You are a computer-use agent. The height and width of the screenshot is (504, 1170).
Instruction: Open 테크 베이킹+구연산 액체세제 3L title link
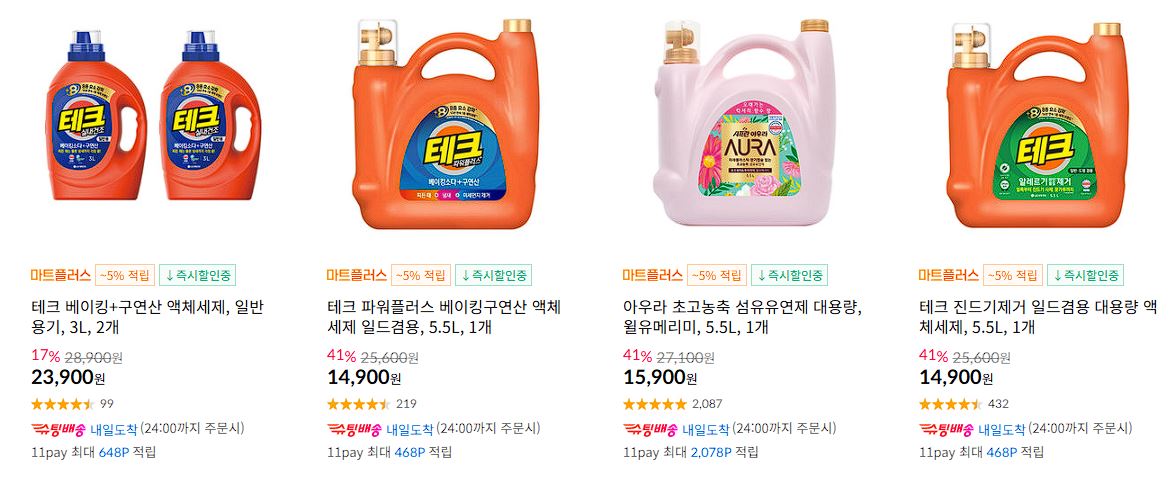pyautogui.click(x=148, y=317)
